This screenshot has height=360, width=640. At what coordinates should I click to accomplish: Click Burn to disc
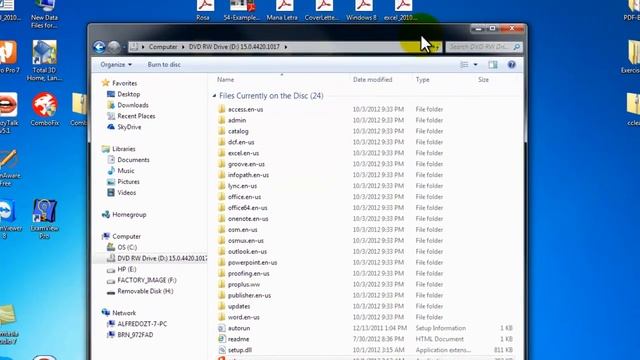pos(164,64)
